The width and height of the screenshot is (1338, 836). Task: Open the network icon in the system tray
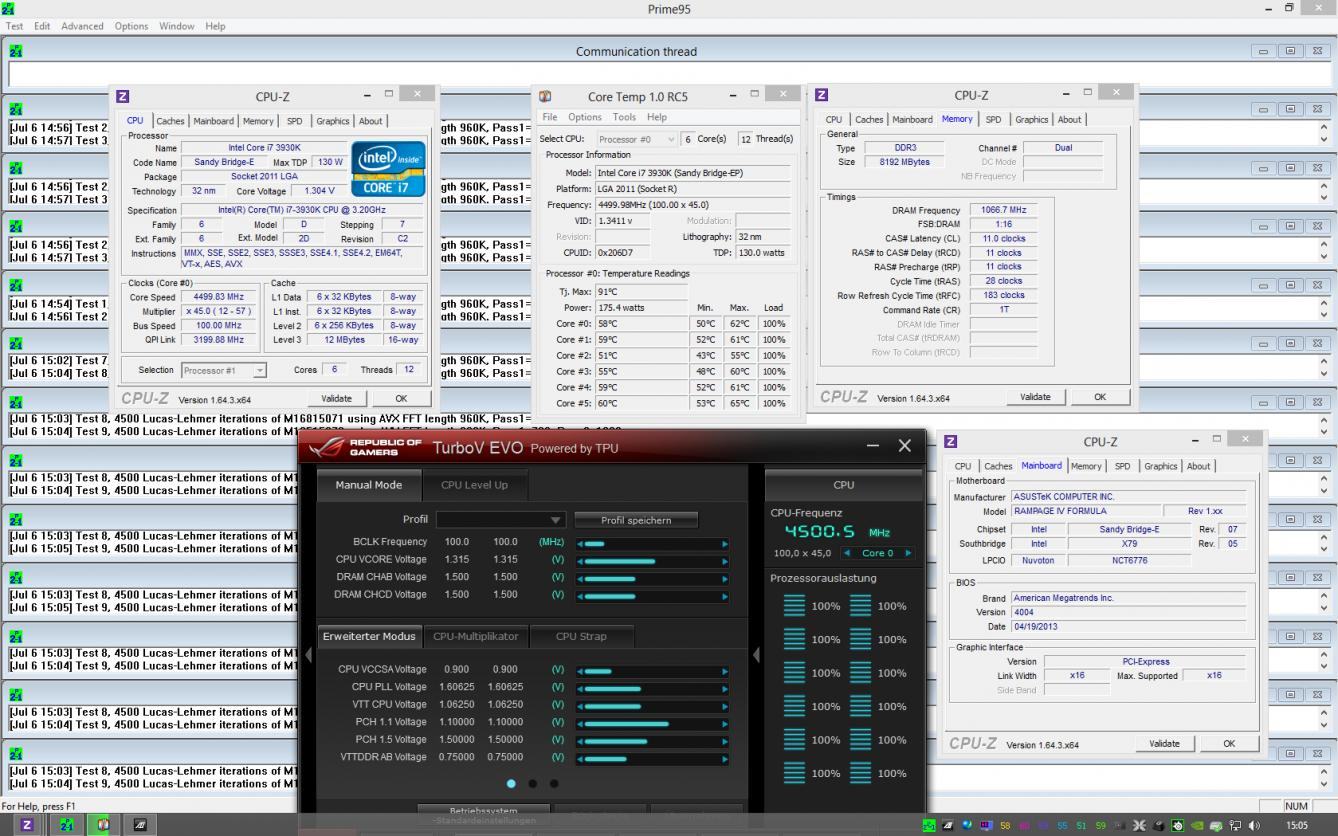tap(1236, 826)
